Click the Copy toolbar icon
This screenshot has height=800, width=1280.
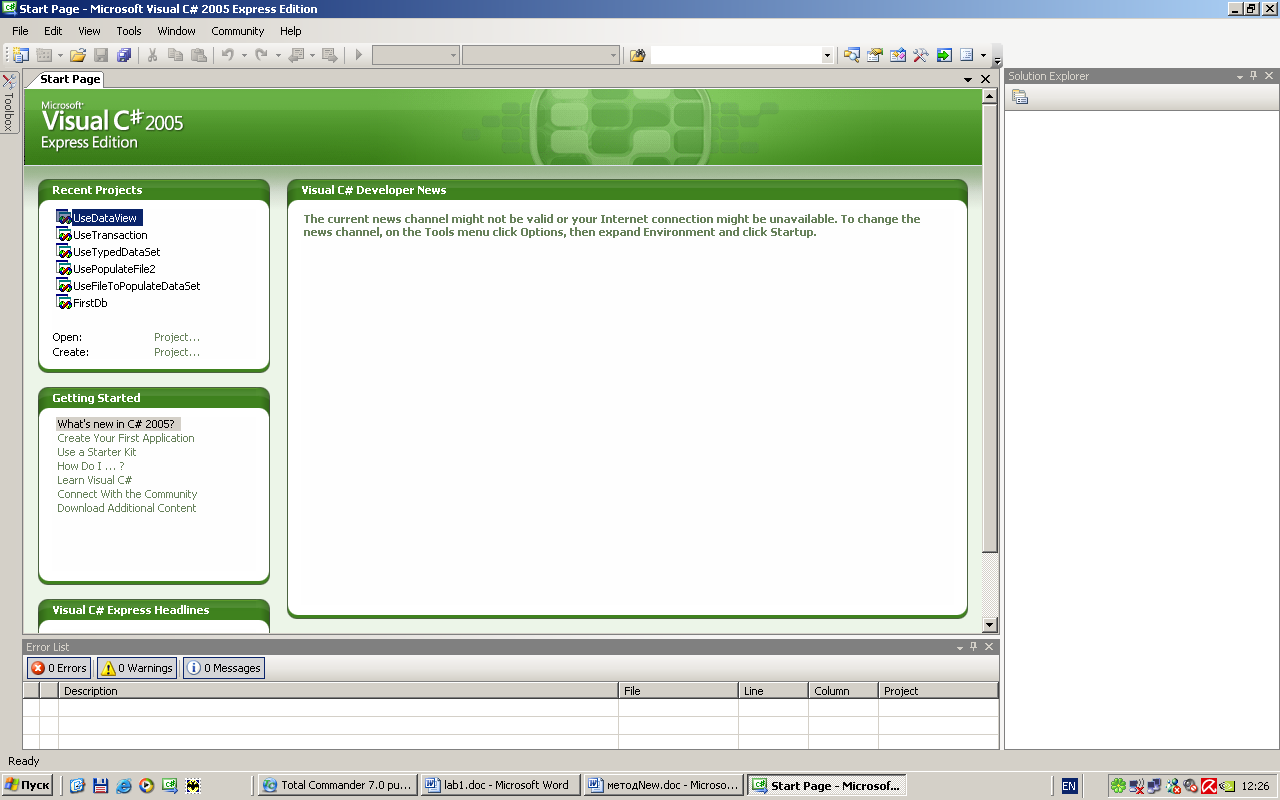(176, 56)
